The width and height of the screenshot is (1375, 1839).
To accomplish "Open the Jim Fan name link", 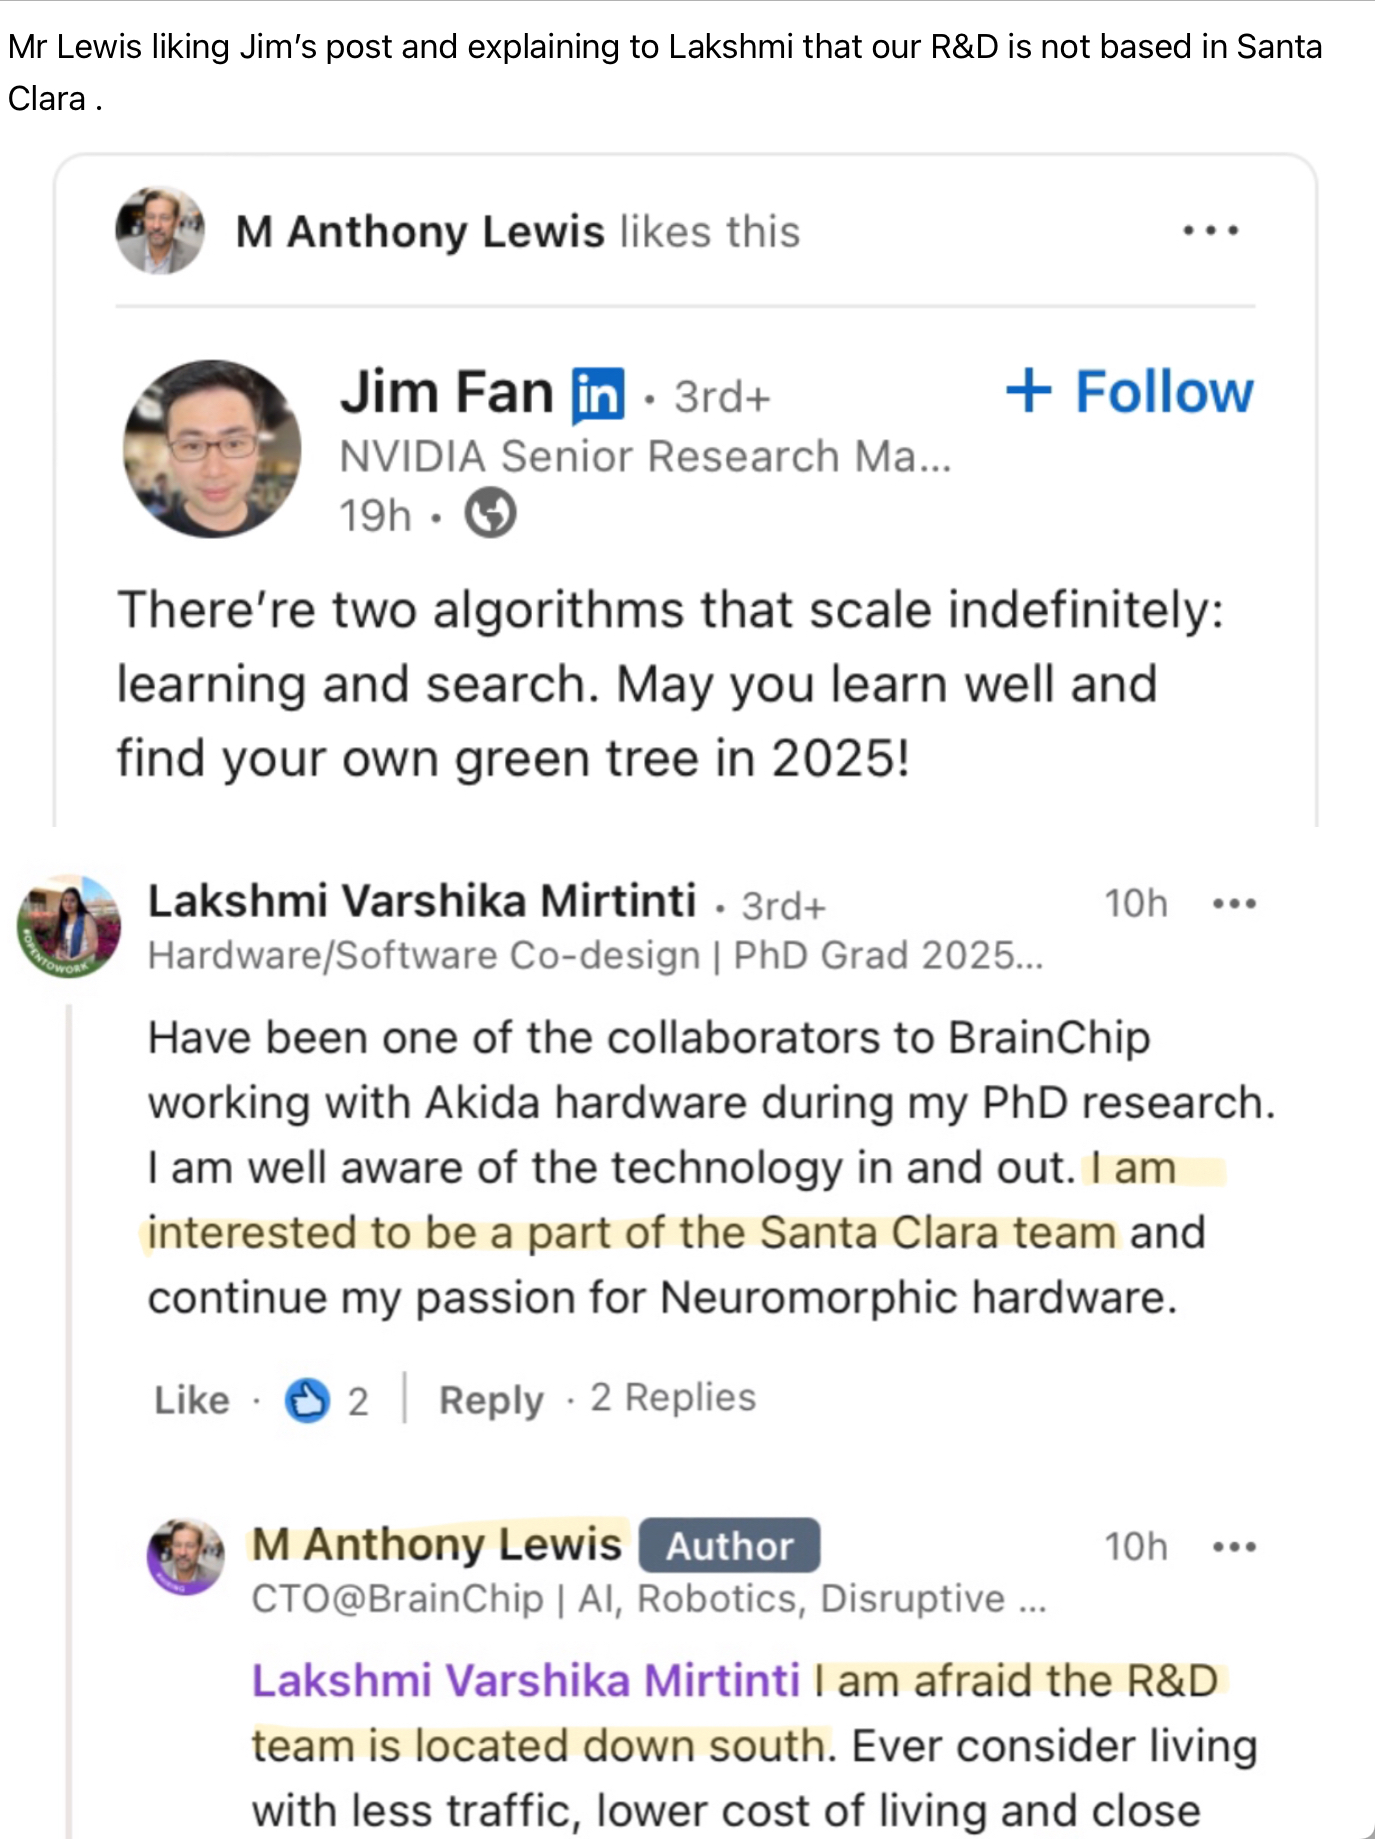I will pyautogui.click(x=446, y=392).
